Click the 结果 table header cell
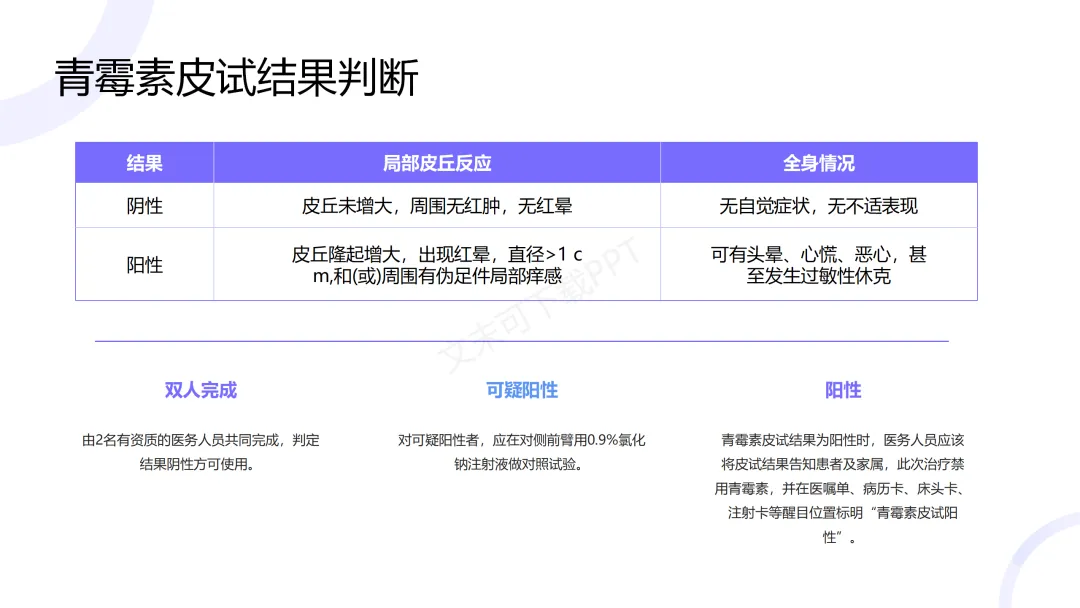1080x608 pixels. (x=145, y=163)
